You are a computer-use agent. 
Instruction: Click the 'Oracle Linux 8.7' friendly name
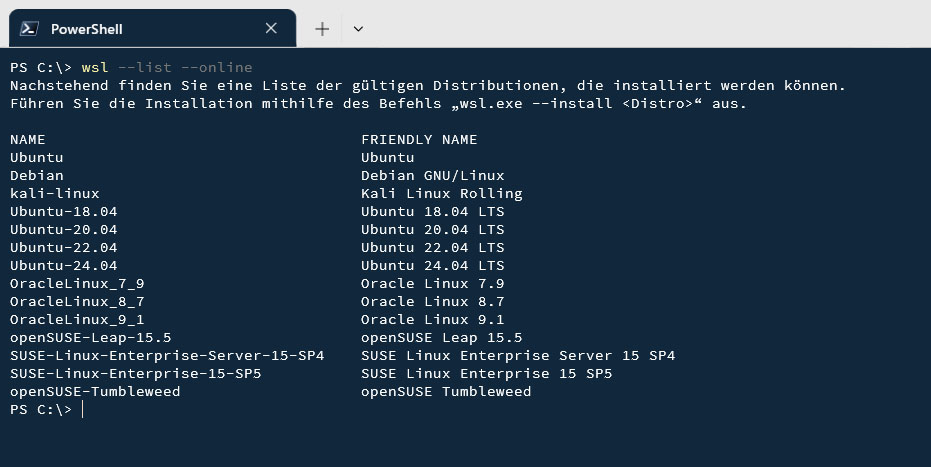point(432,301)
